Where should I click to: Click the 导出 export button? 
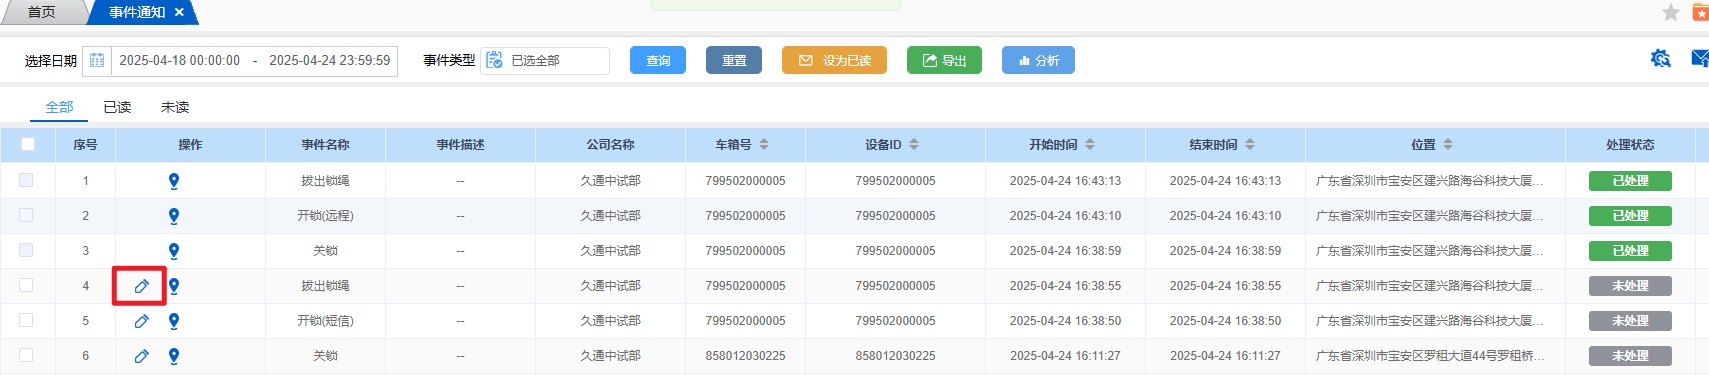pyautogui.click(x=944, y=60)
